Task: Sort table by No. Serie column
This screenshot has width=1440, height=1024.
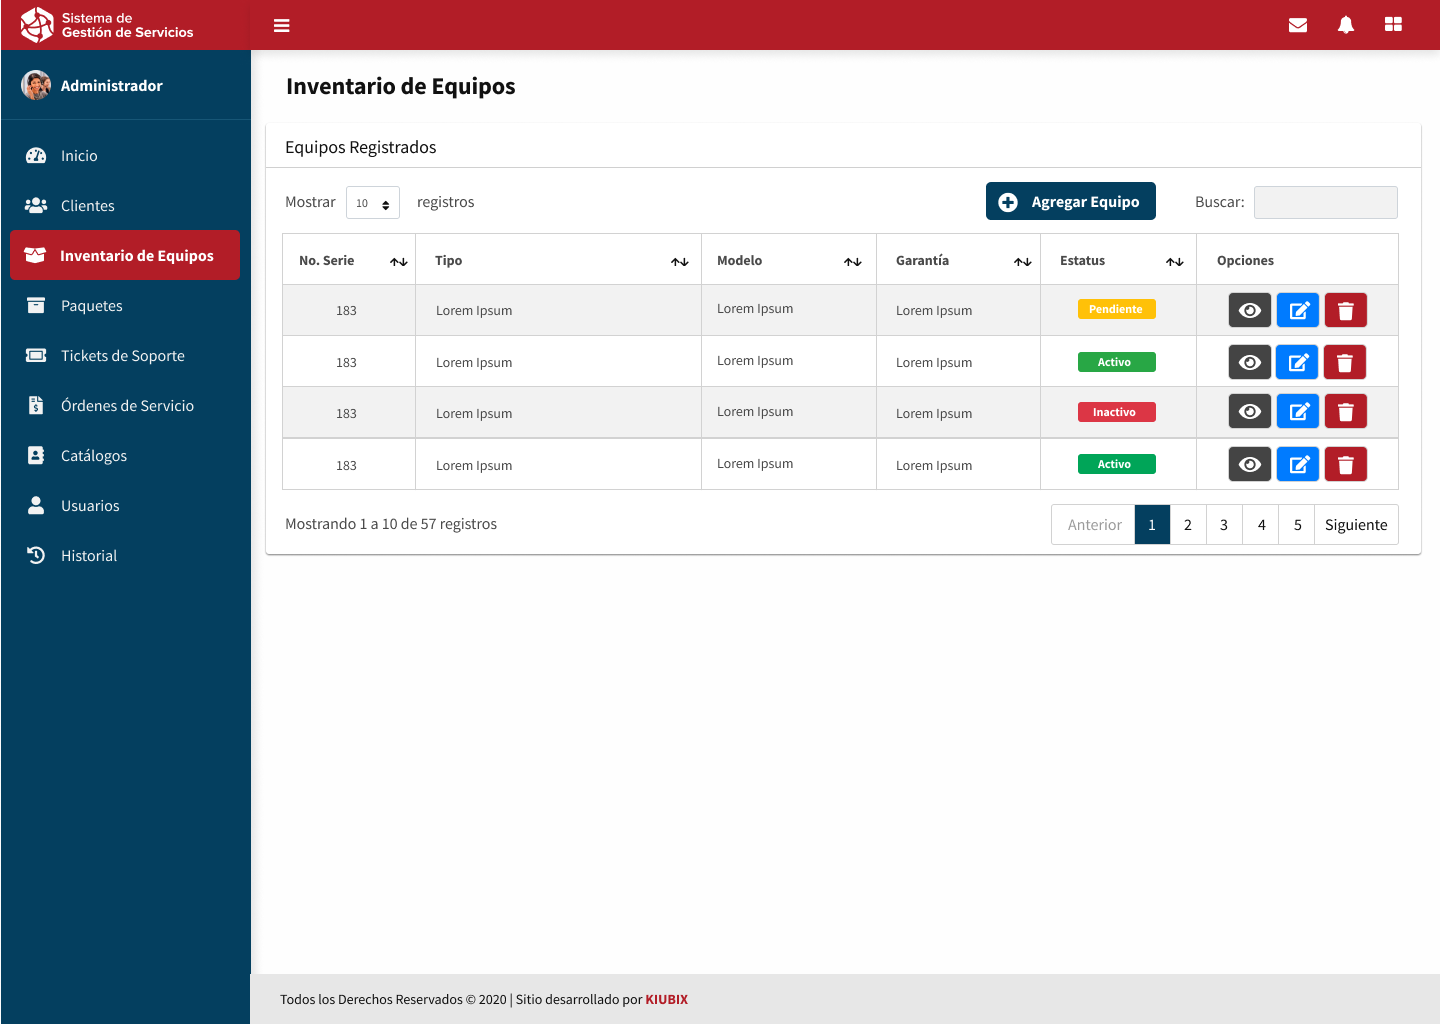Action: pyautogui.click(x=398, y=261)
